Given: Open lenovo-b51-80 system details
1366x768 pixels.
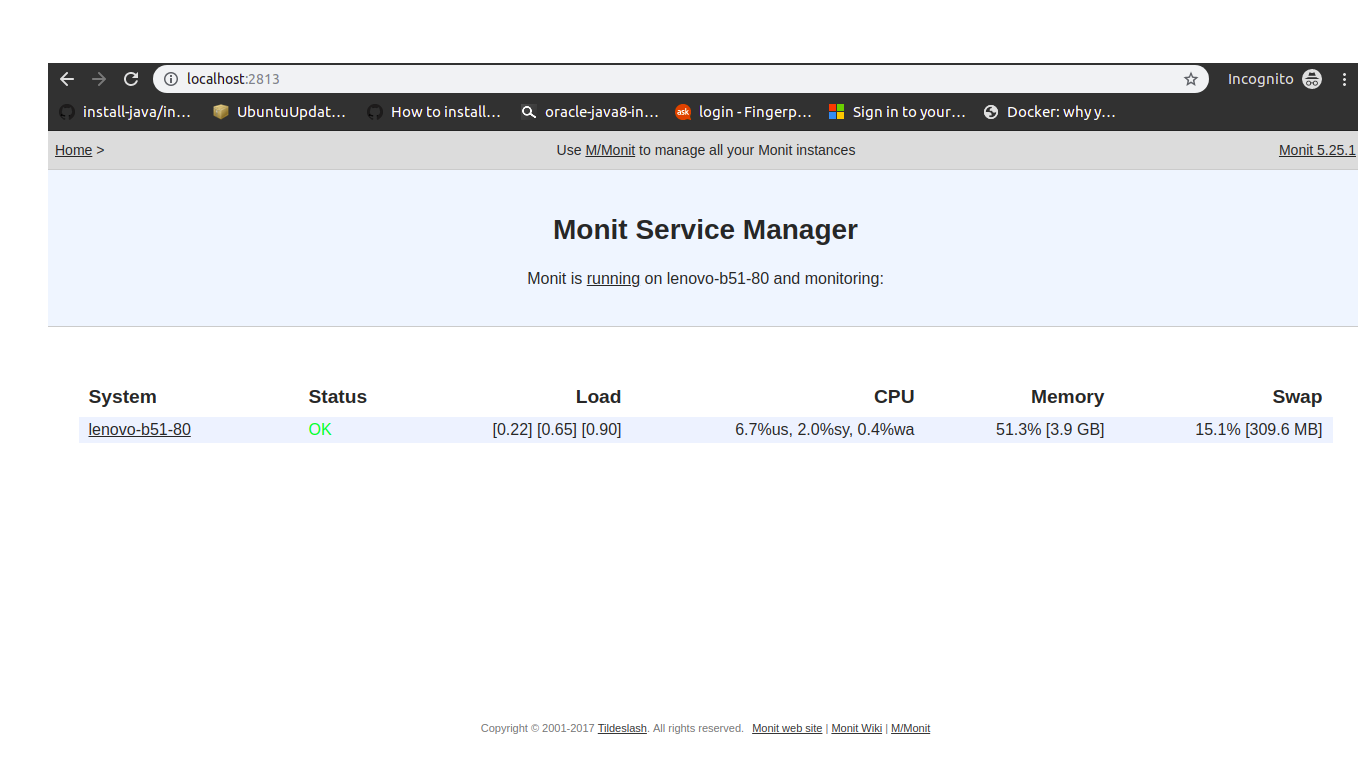Looking at the screenshot, I should click(139, 430).
